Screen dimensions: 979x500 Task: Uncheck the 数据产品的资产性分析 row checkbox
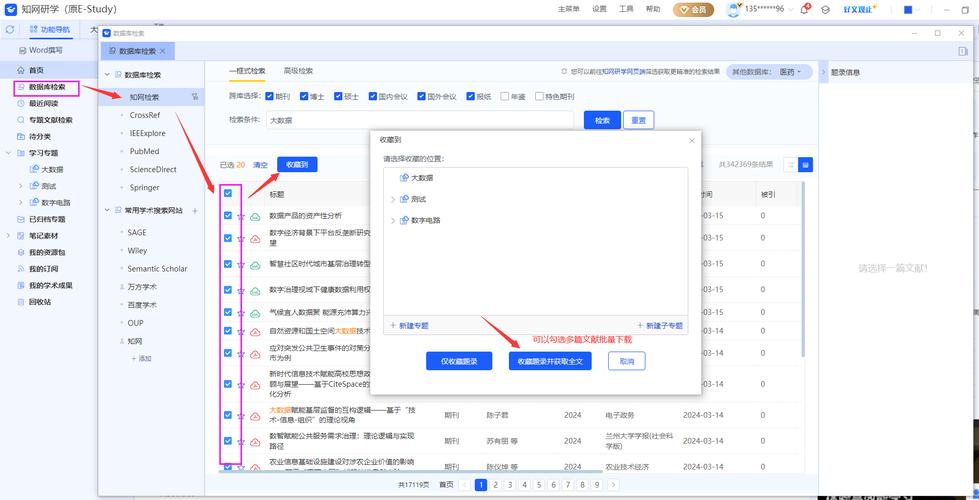point(228,215)
